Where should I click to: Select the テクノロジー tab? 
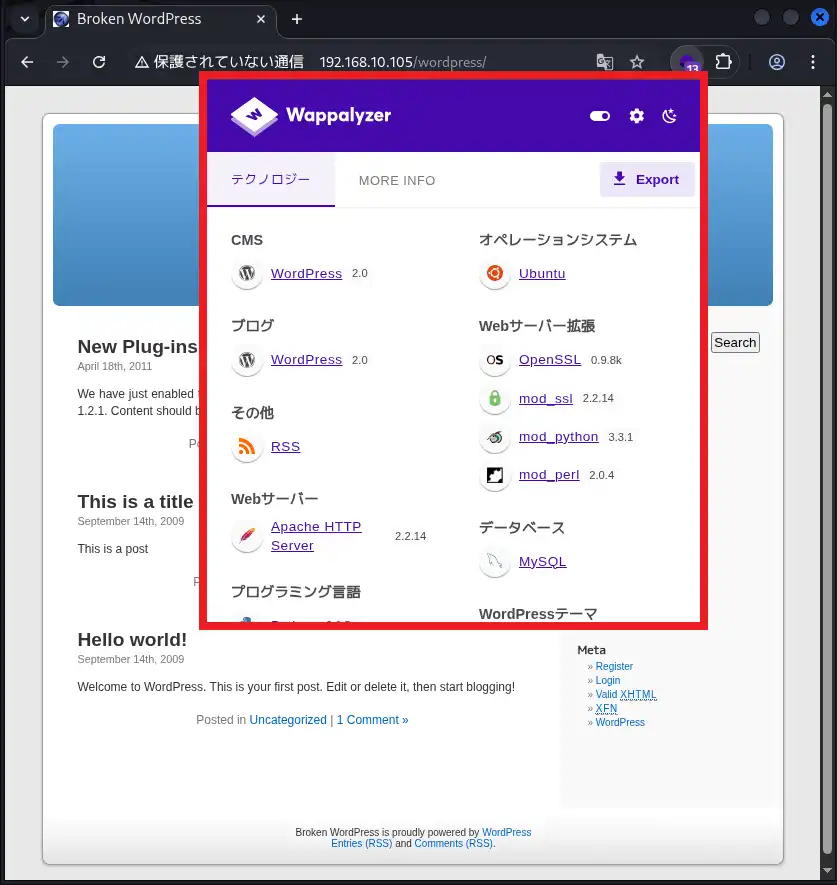pos(270,180)
